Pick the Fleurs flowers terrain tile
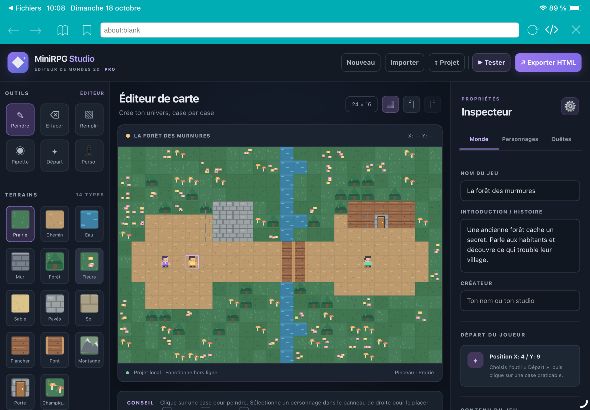590x410 pixels. point(89,266)
